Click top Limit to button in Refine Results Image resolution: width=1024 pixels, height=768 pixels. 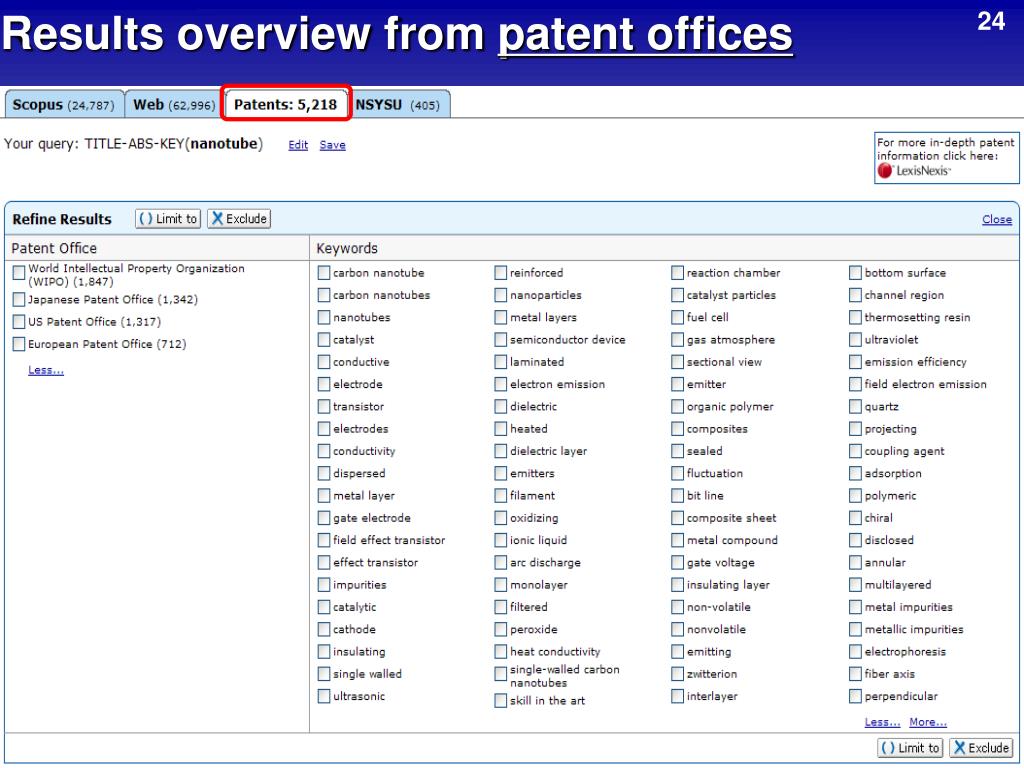(x=168, y=219)
